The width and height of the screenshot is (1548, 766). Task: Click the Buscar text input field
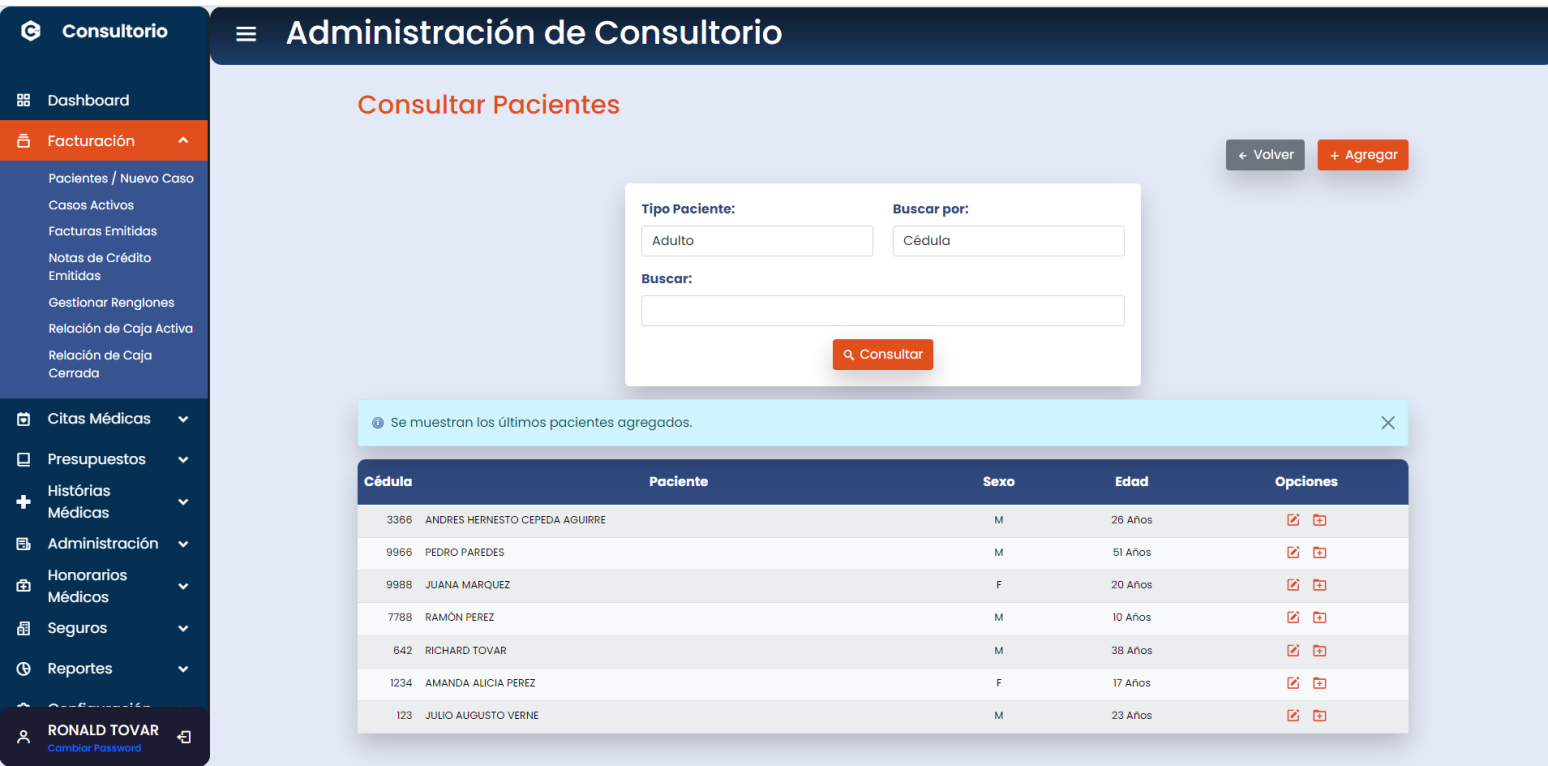[x=882, y=311]
